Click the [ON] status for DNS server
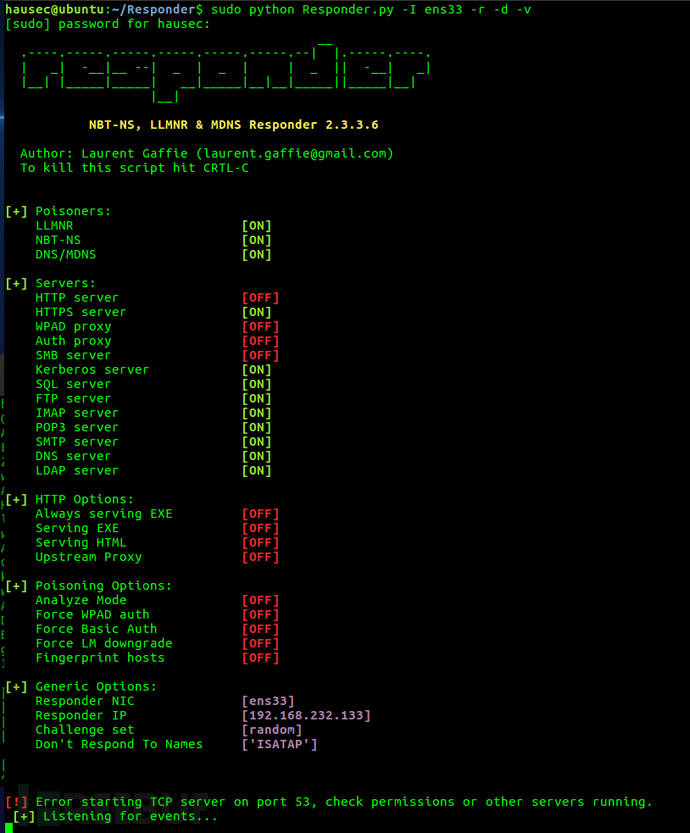 coord(257,456)
